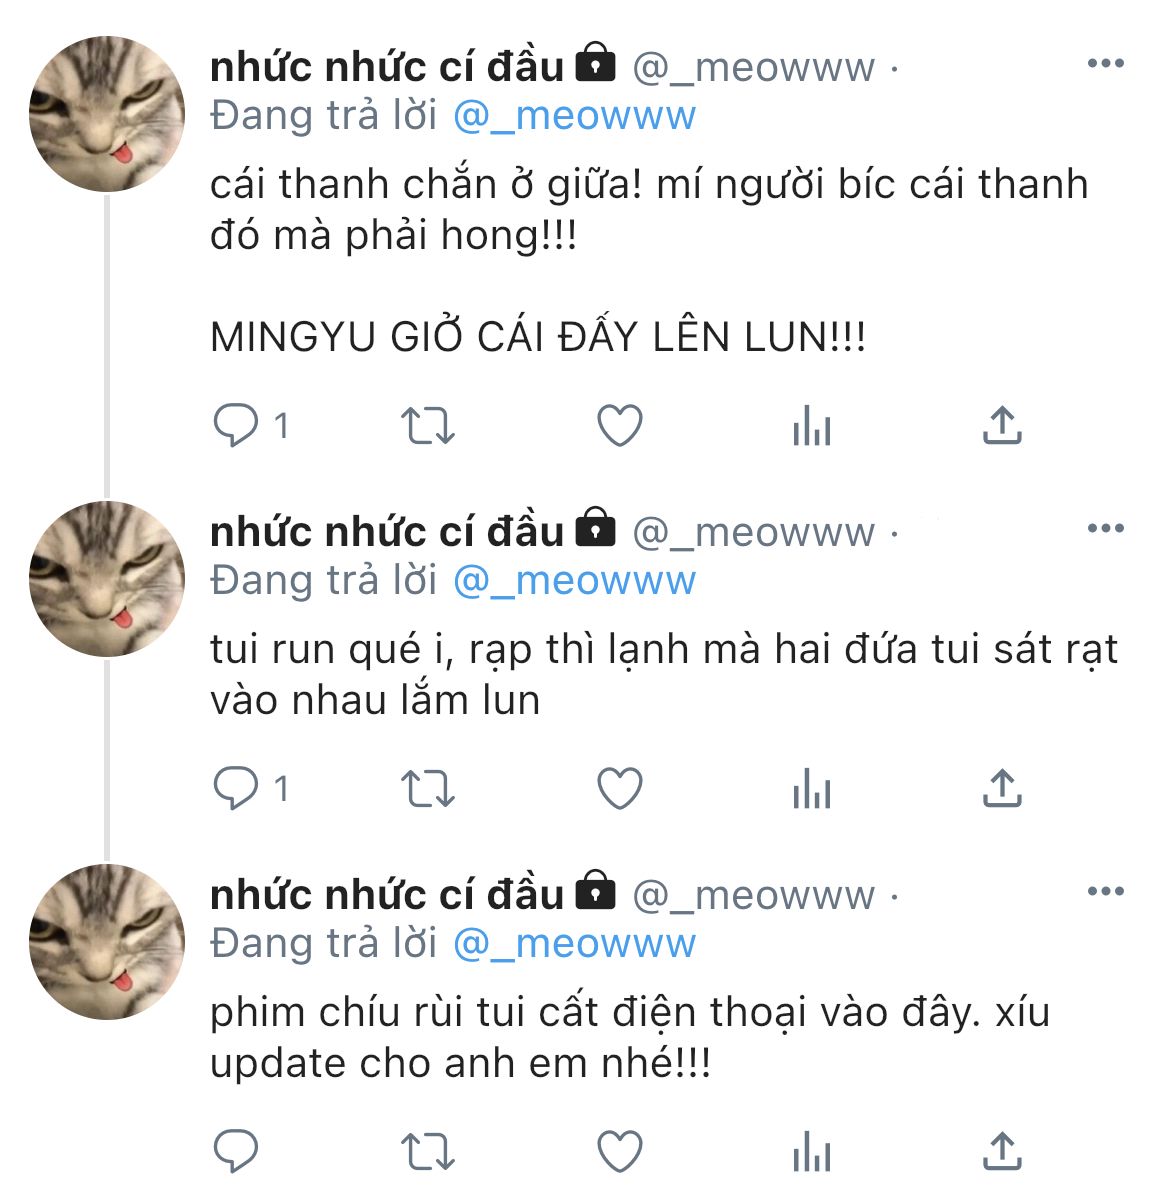1169x1197 pixels.
Task: Open the cat avatar of the first tweet
Action: 107,114
